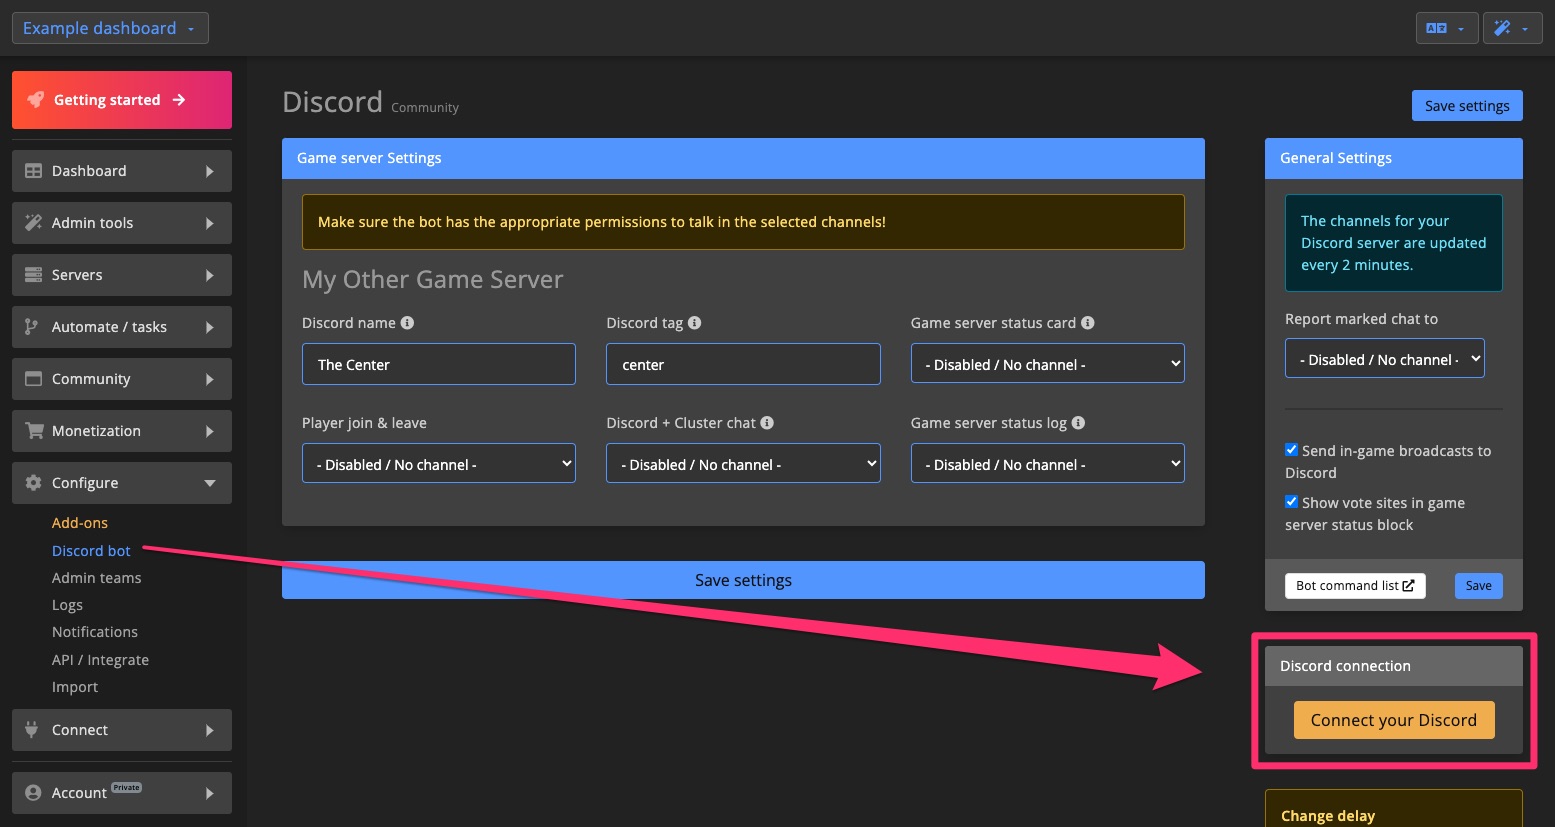This screenshot has height=827, width=1555.
Task: Open the Bot command list link
Action: [x=1355, y=585]
